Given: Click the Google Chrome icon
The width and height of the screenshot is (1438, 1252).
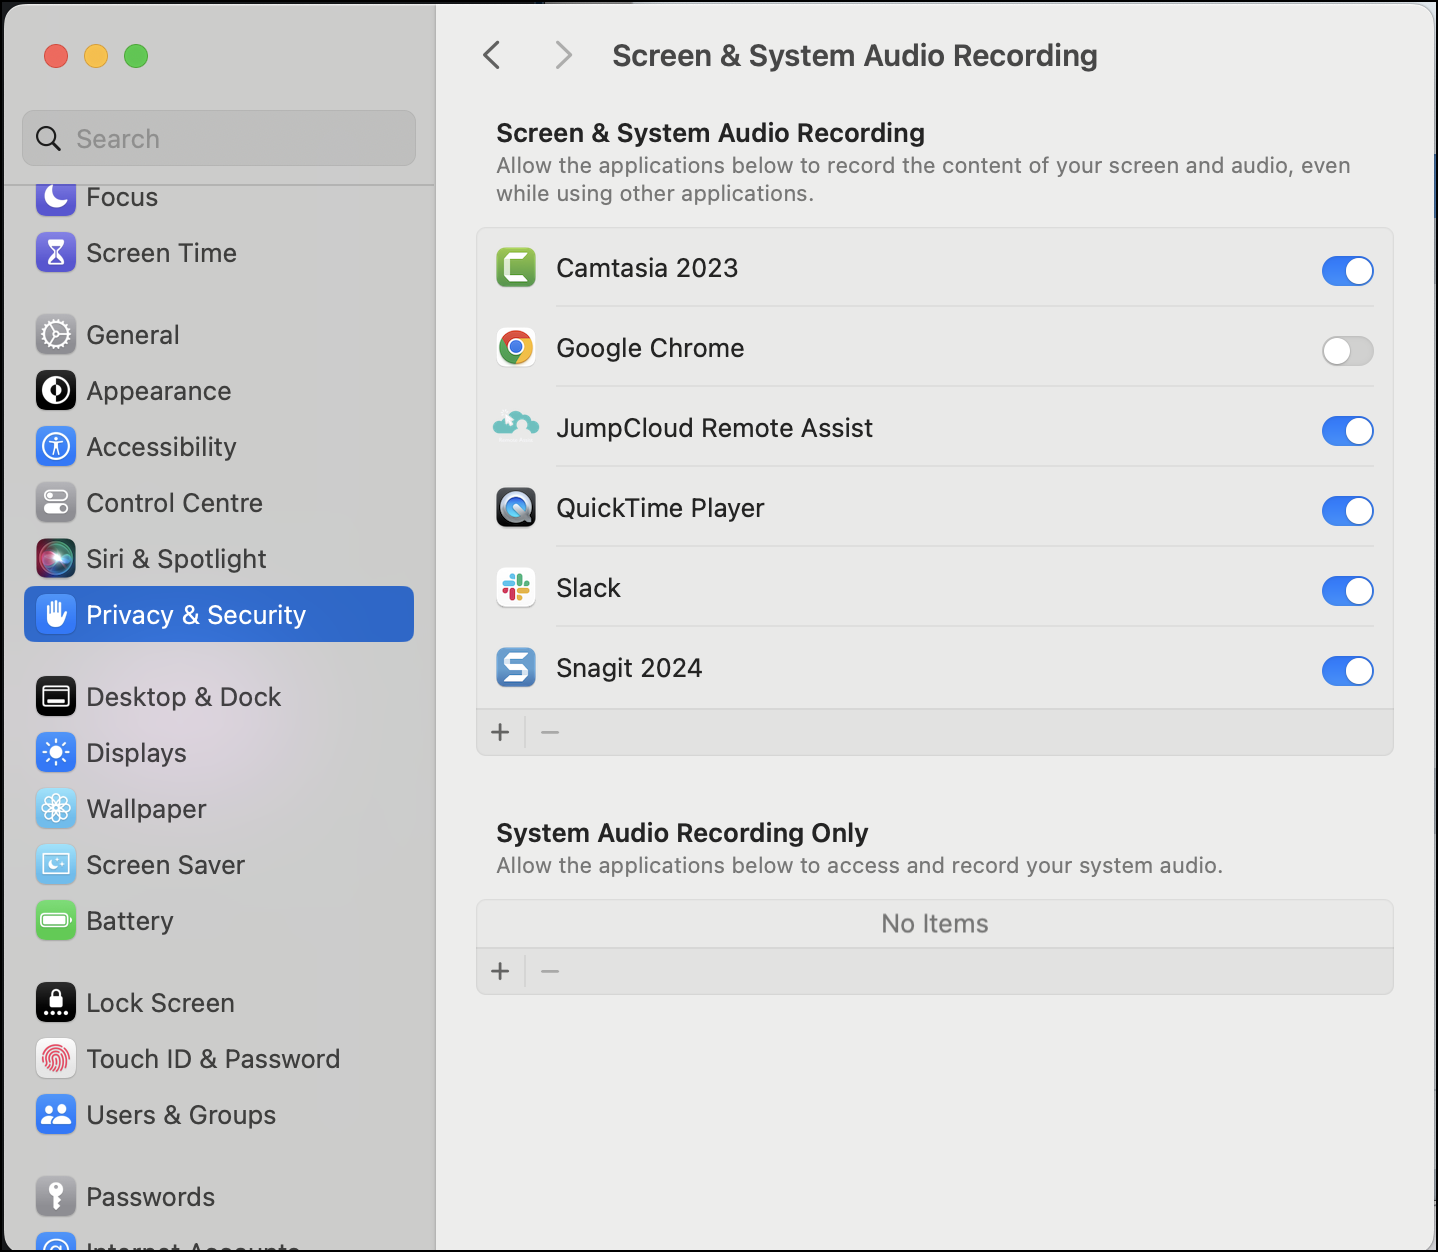Looking at the screenshot, I should point(515,347).
